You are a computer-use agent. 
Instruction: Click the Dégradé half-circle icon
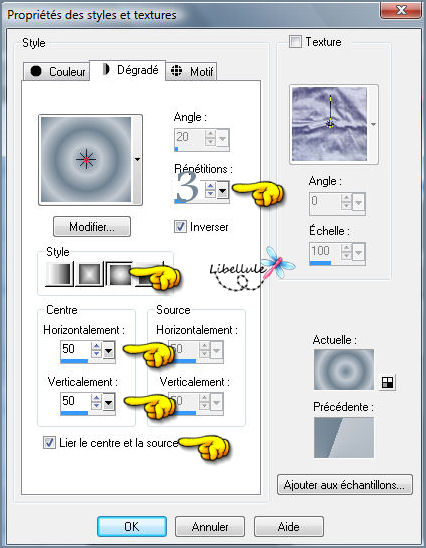tap(106, 69)
